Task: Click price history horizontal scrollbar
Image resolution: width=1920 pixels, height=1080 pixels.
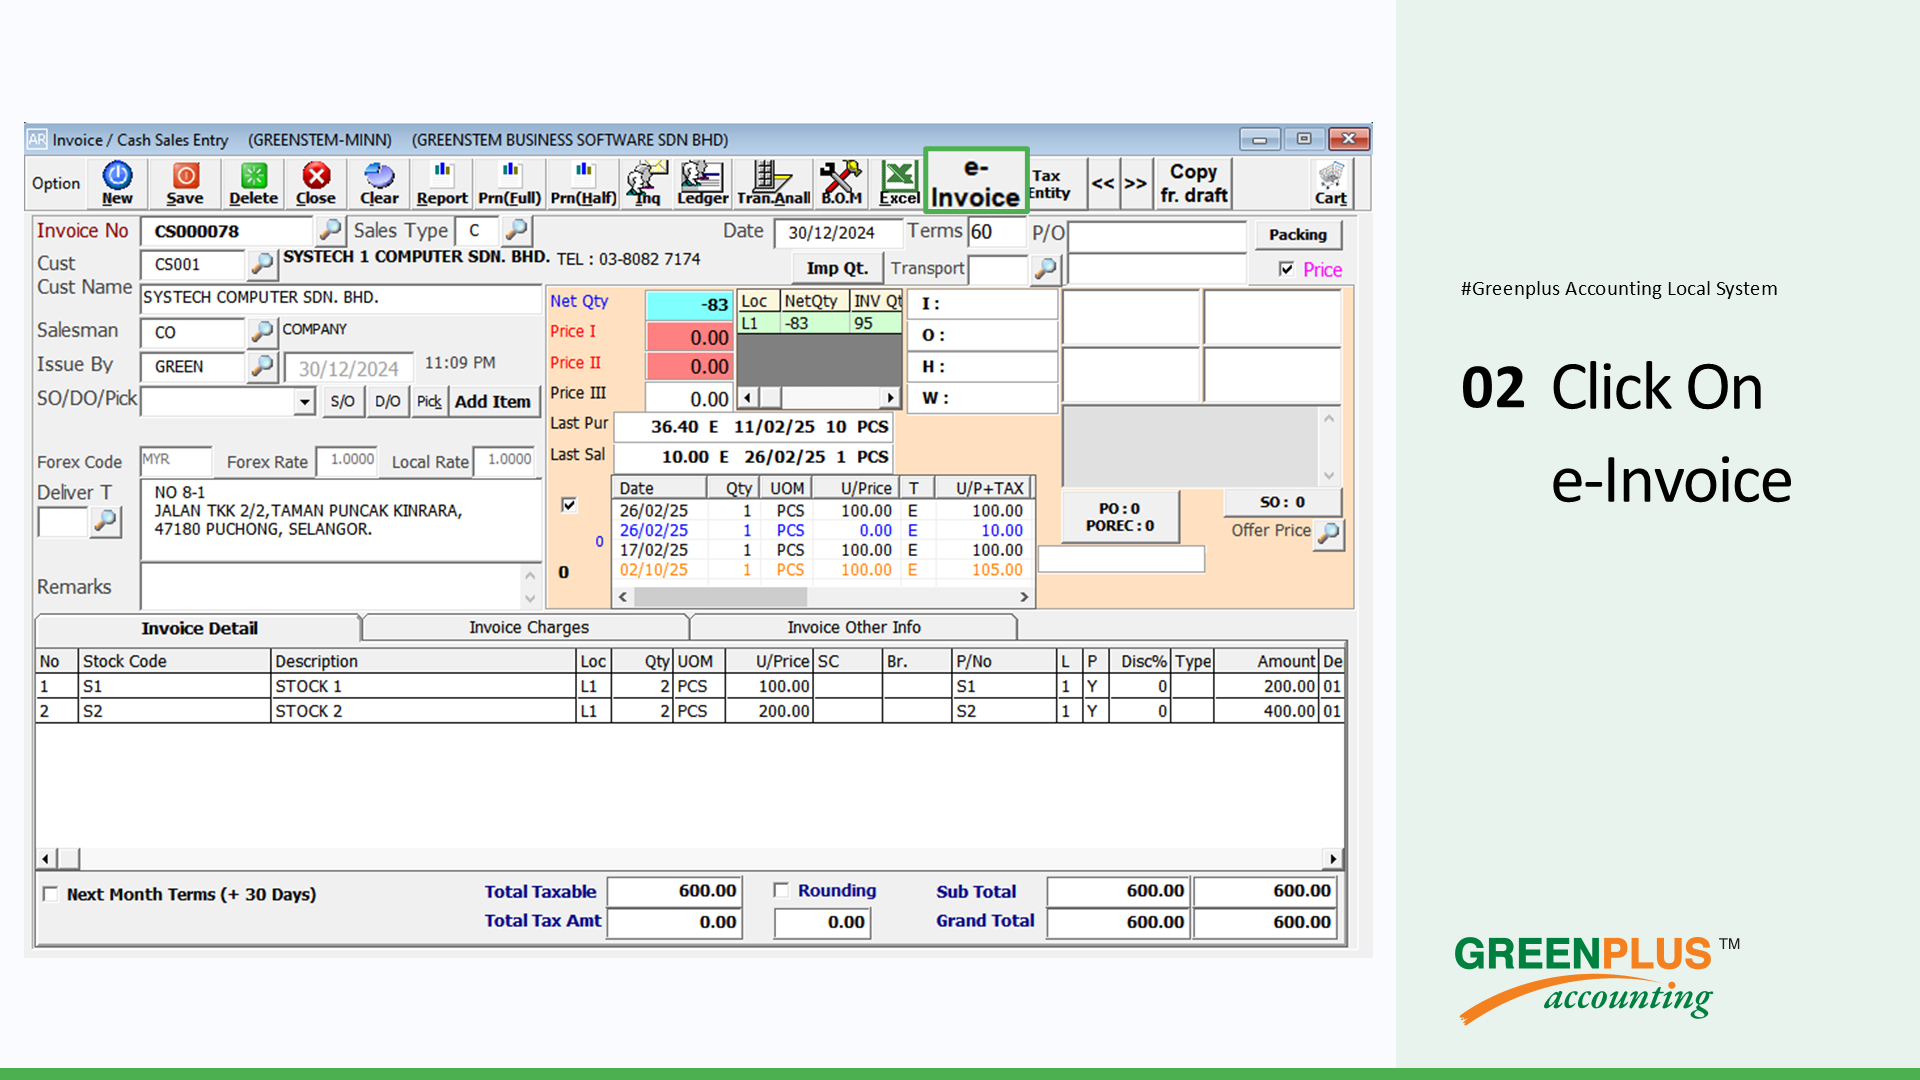Action: click(823, 597)
